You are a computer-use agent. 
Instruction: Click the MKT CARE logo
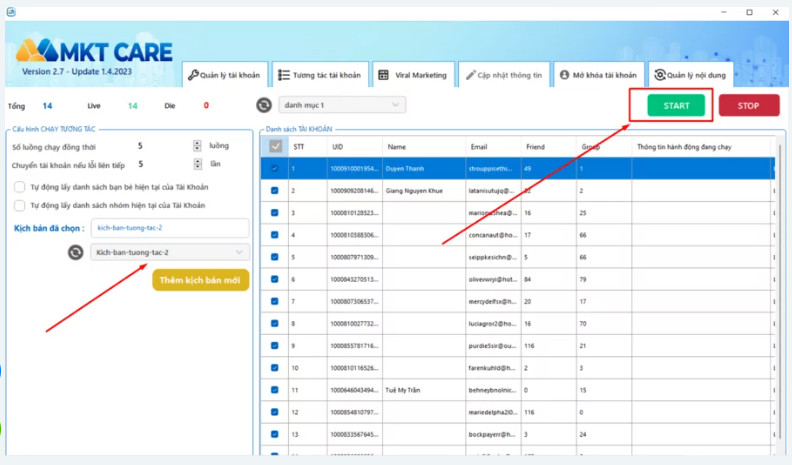pyautogui.click(x=94, y=51)
